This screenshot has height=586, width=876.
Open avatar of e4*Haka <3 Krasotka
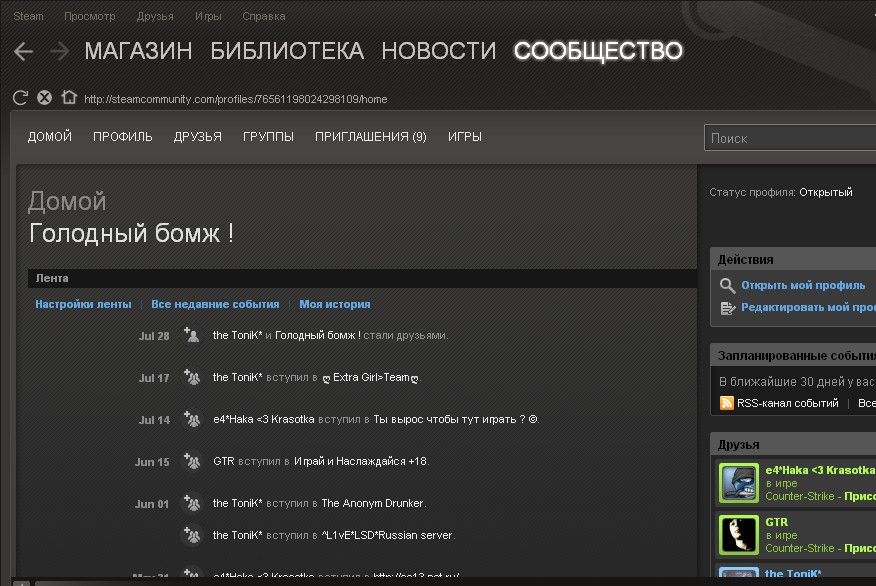click(x=739, y=483)
